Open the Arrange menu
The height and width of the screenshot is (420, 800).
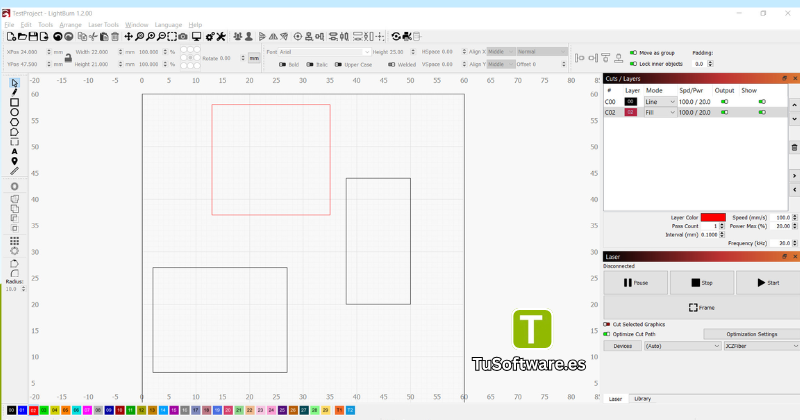(x=70, y=24)
